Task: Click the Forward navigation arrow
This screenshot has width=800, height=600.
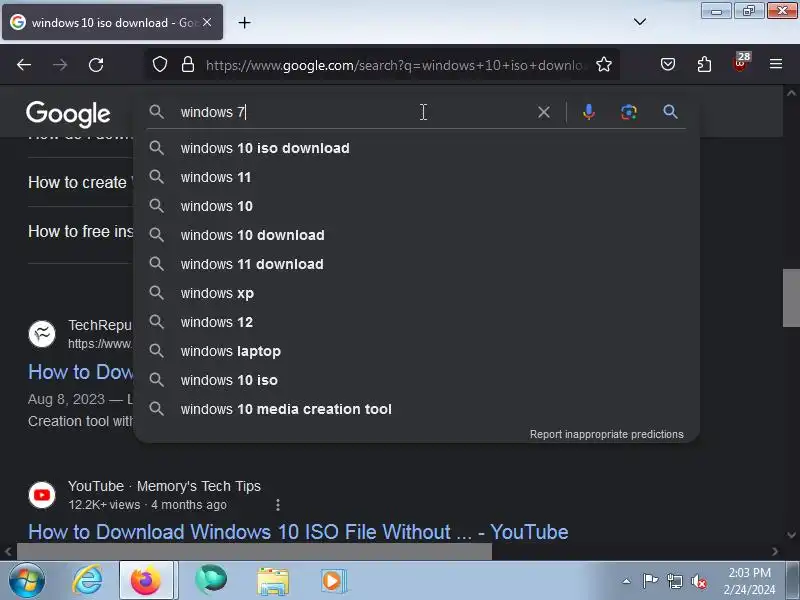Action: (x=60, y=65)
